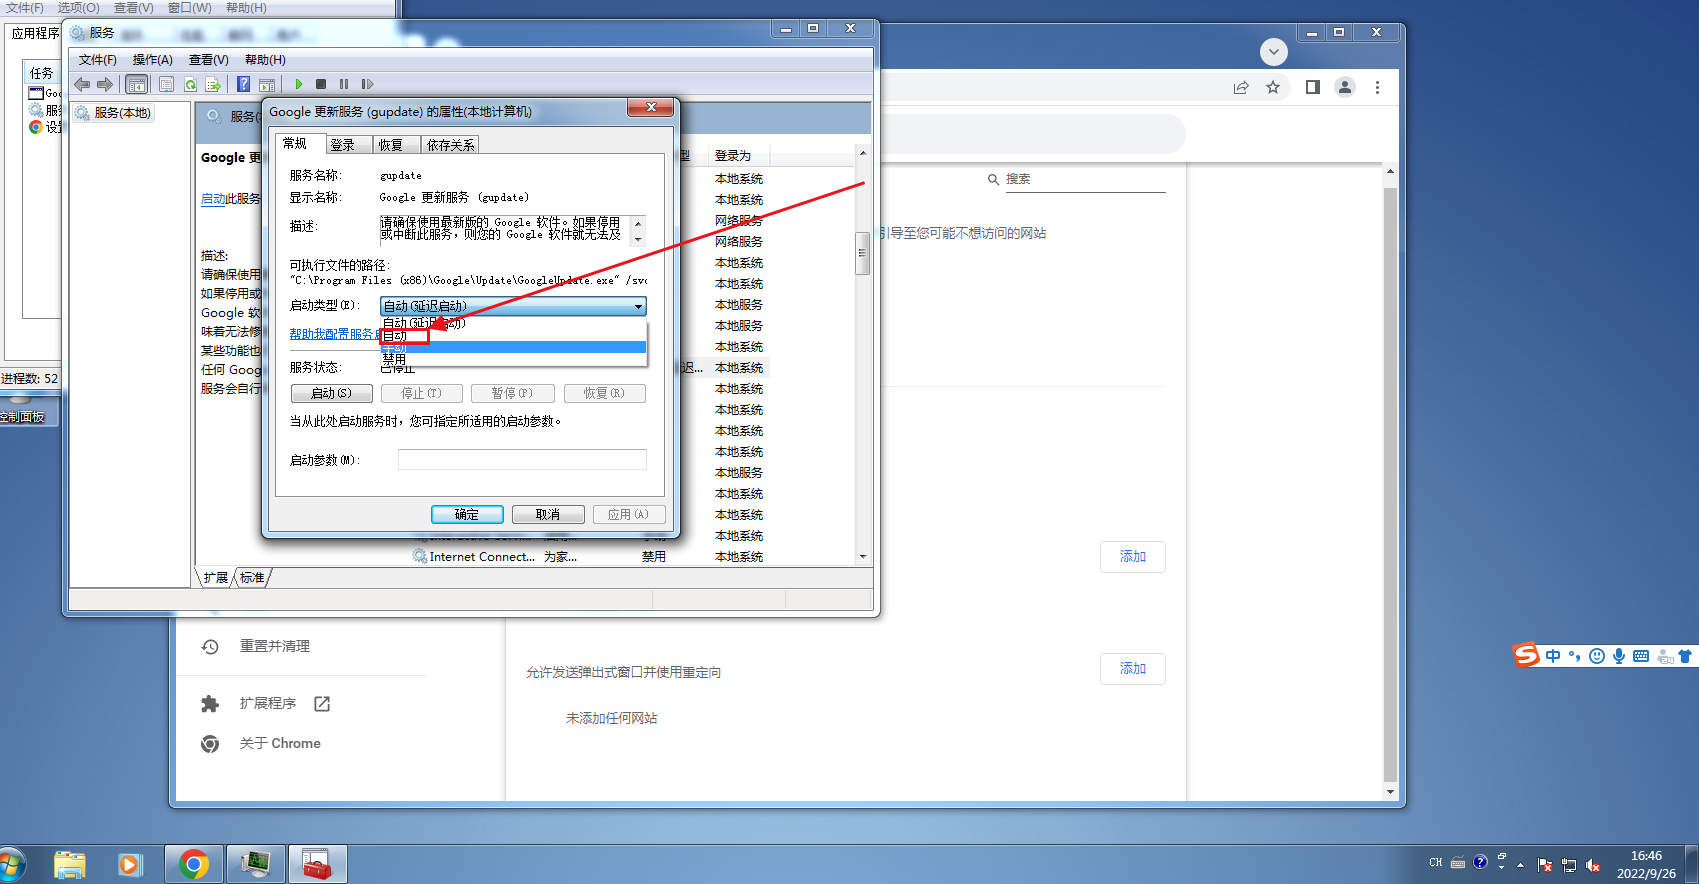
Task: Switch to Chrome in the taskbar
Action: (x=194, y=864)
